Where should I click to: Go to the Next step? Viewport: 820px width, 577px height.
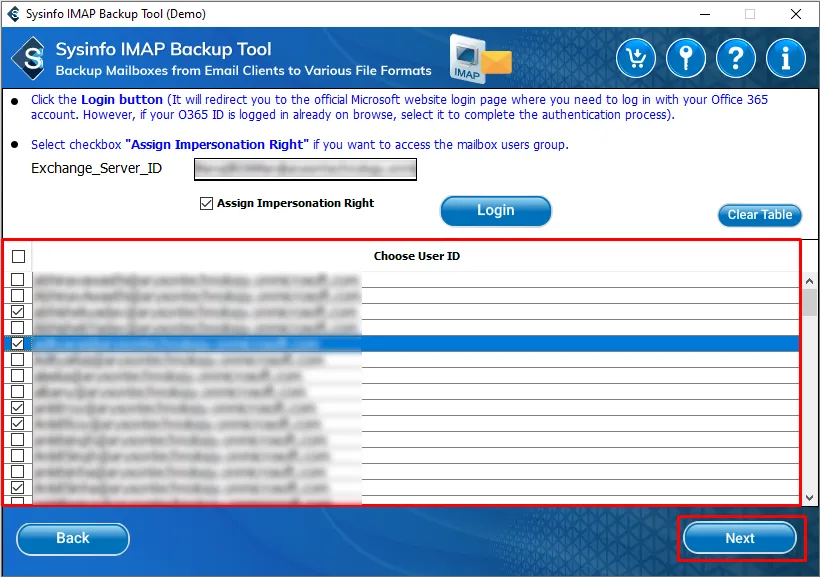(740, 538)
